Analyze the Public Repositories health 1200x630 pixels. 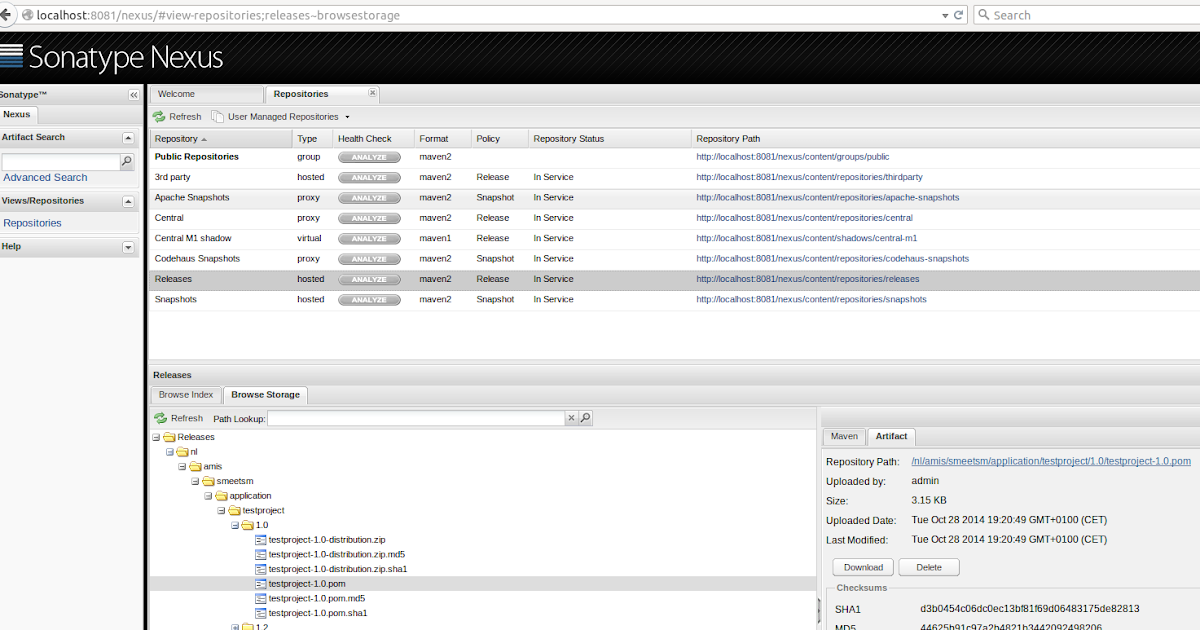369,157
